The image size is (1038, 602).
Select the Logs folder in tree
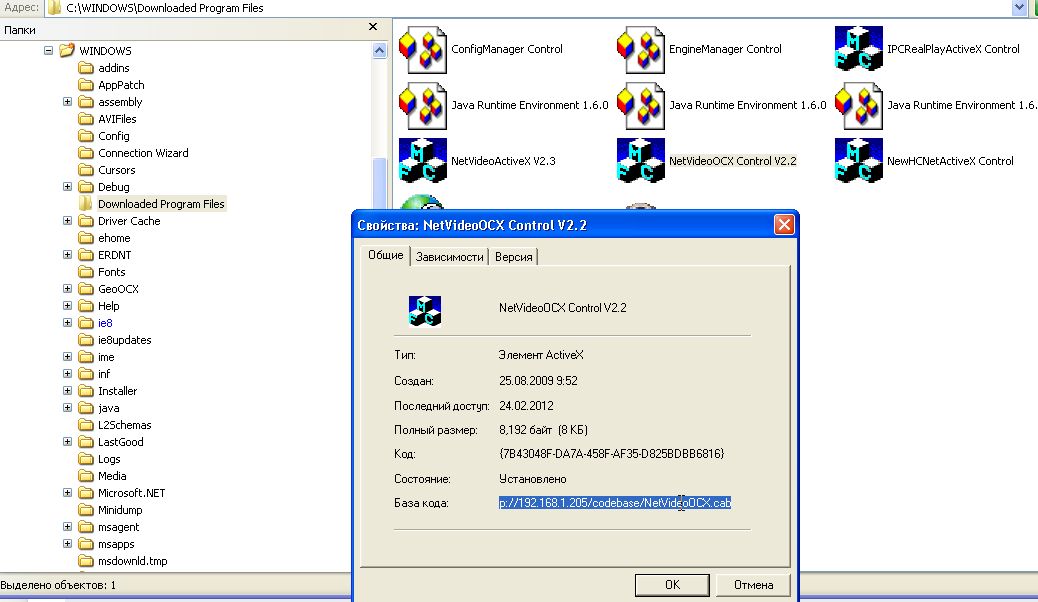click(x=109, y=459)
